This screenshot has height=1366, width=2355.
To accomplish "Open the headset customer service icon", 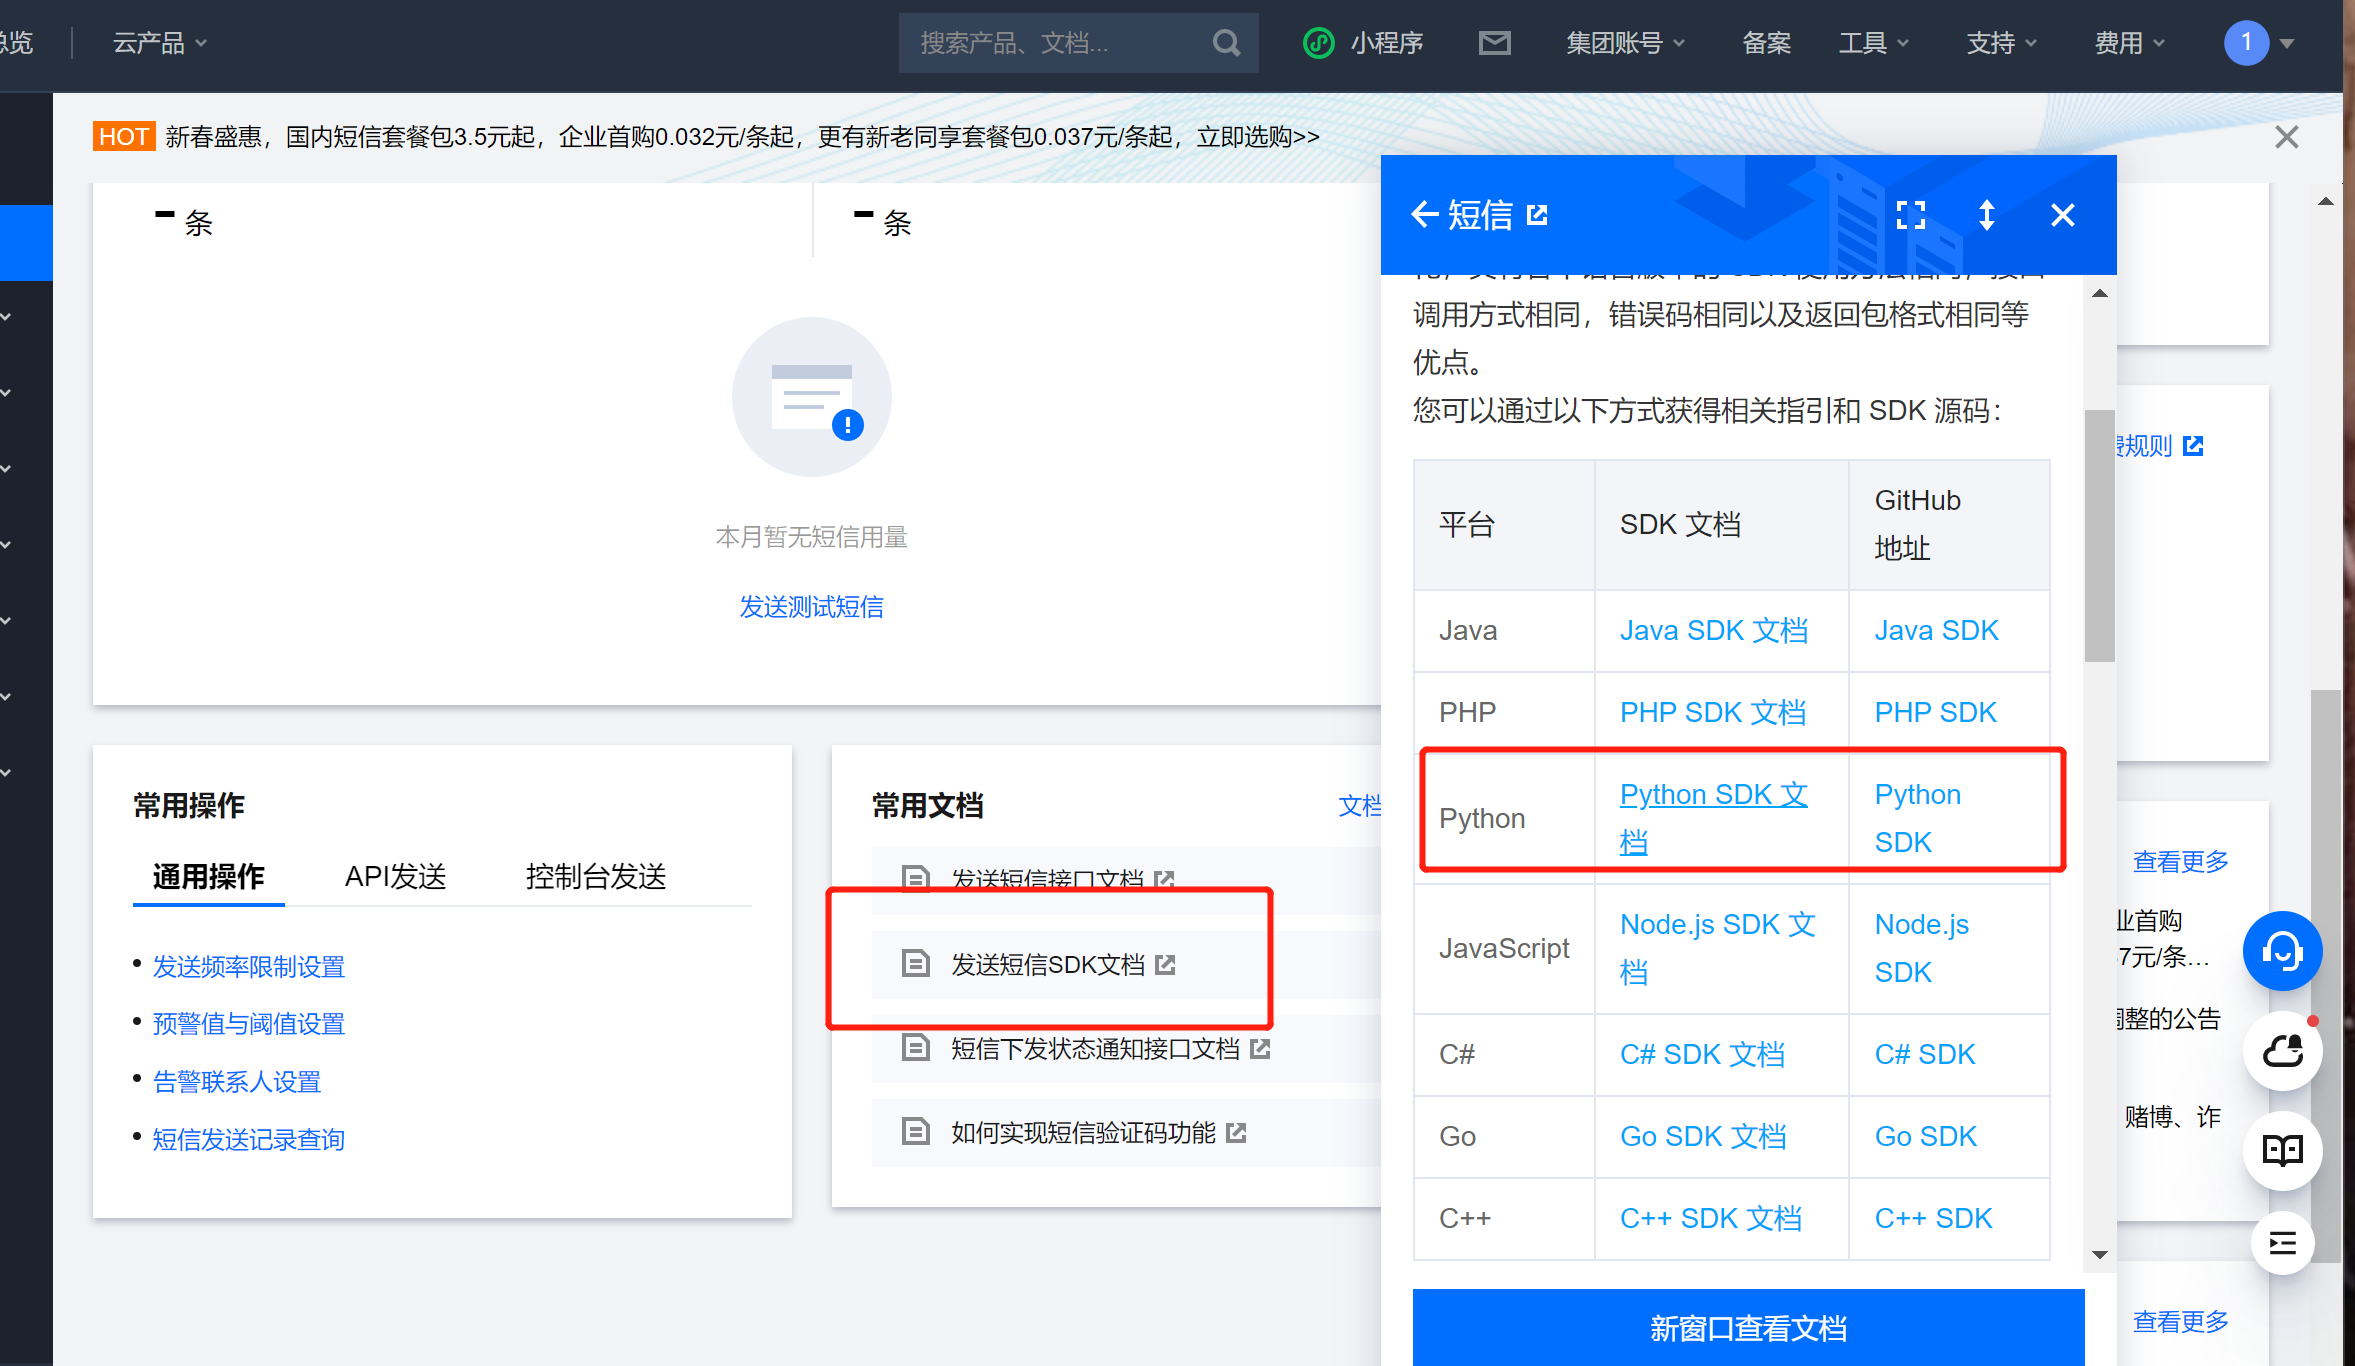I will pyautogui.click(x=2282, y=951).
